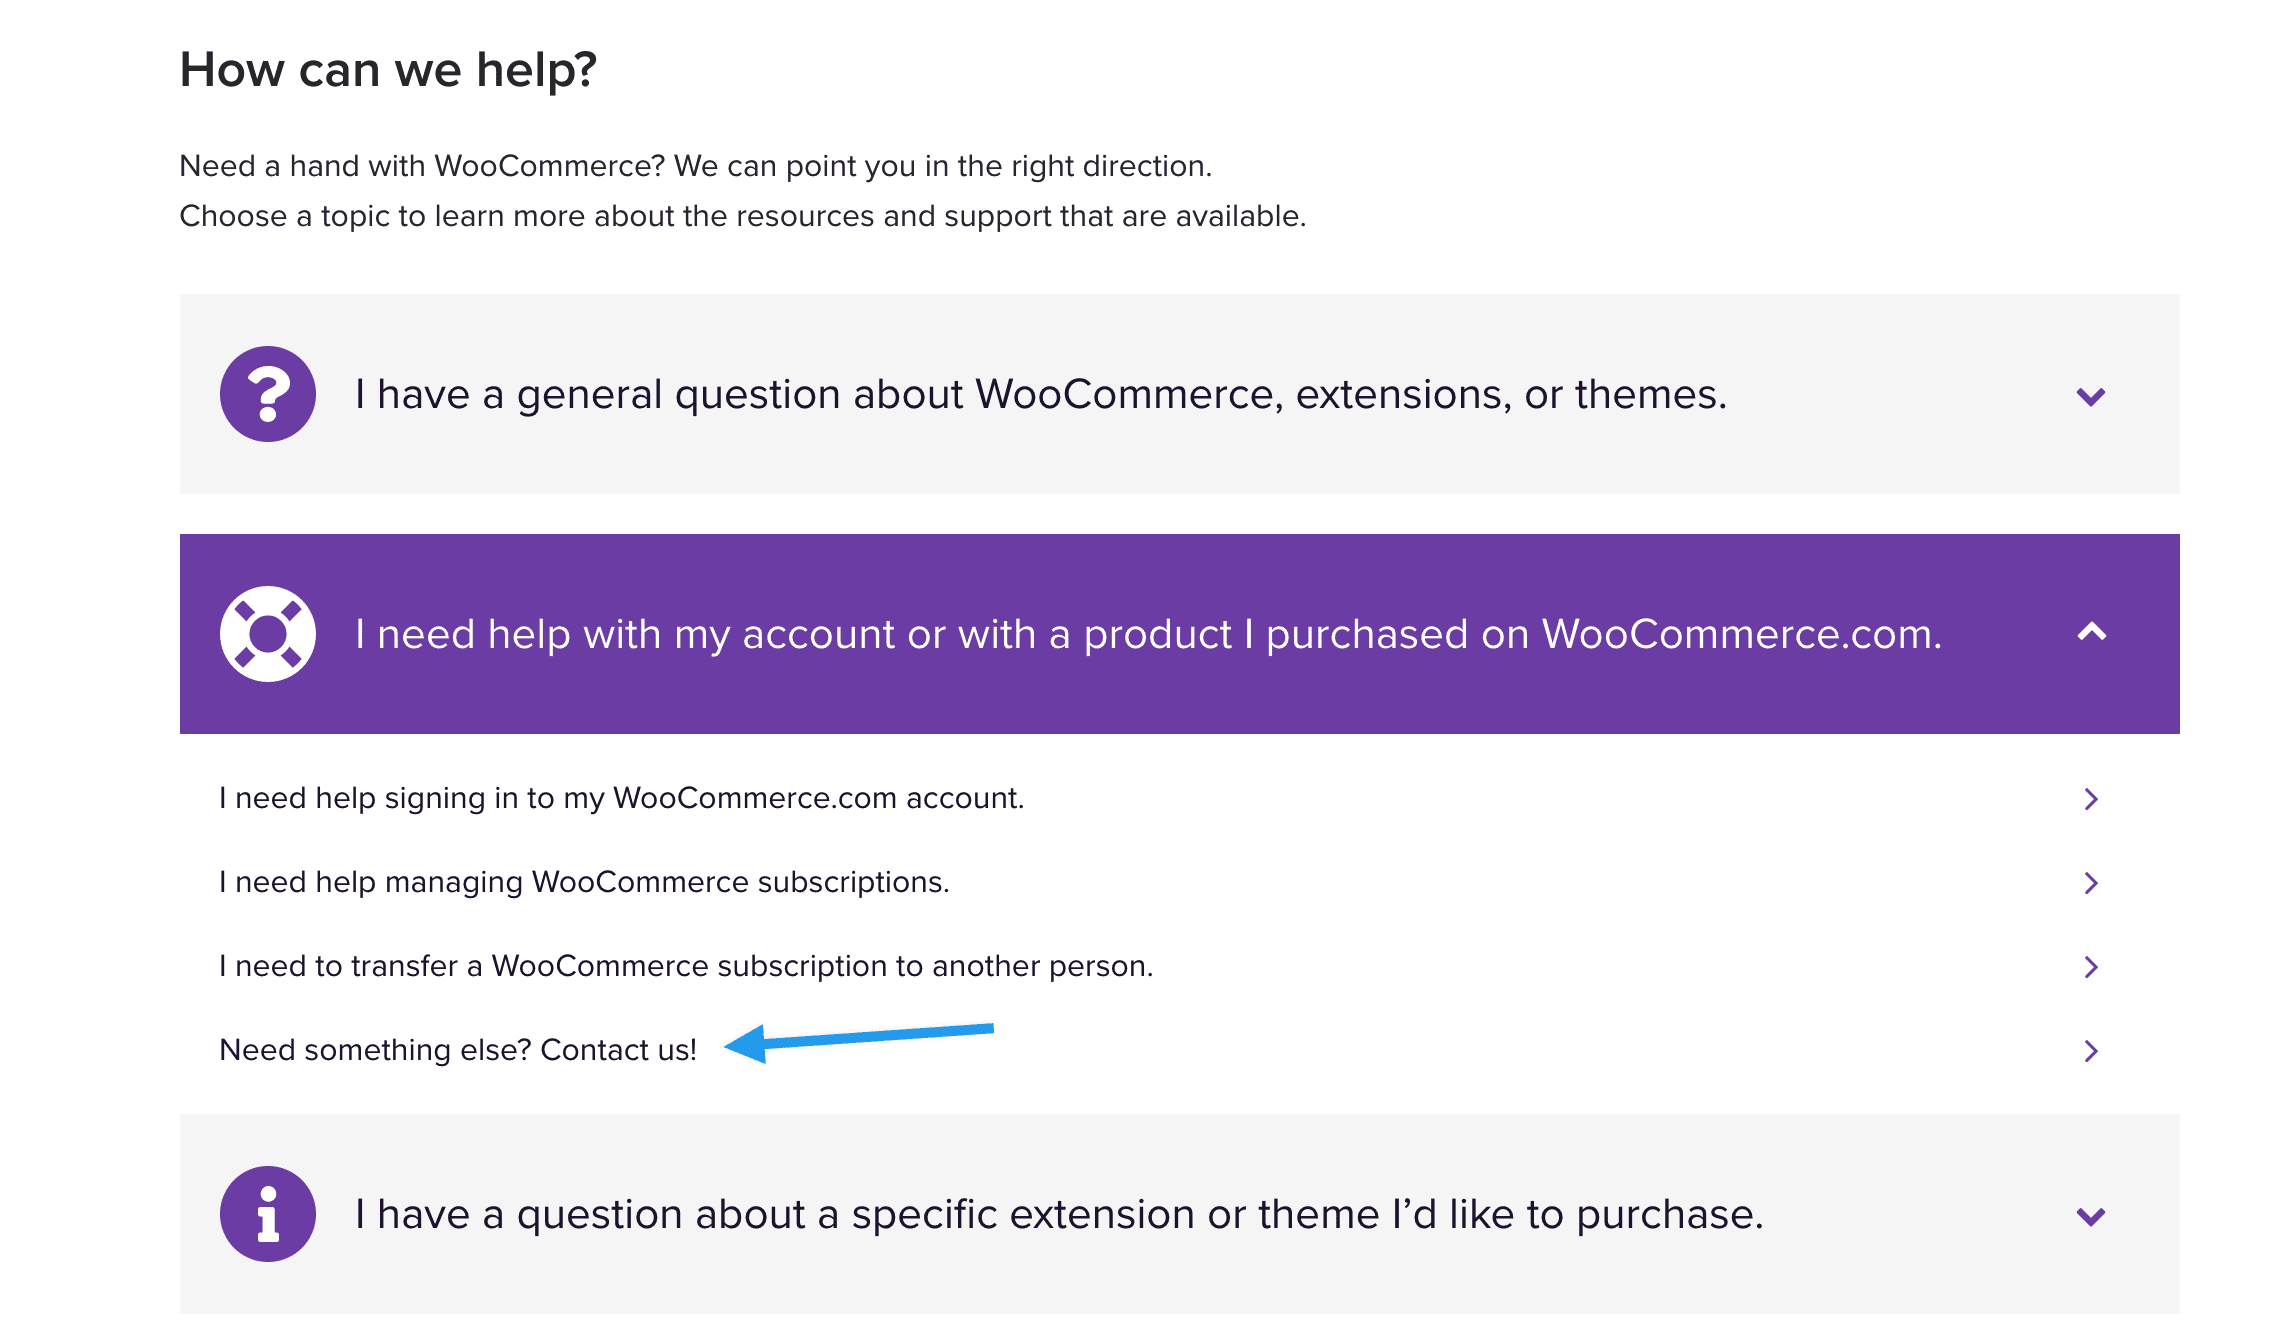Go to 'help managing WooCommerce subscriptions' link
Image resolution: width=2288 pixels, height=1338 pixels.
point(584,882)
